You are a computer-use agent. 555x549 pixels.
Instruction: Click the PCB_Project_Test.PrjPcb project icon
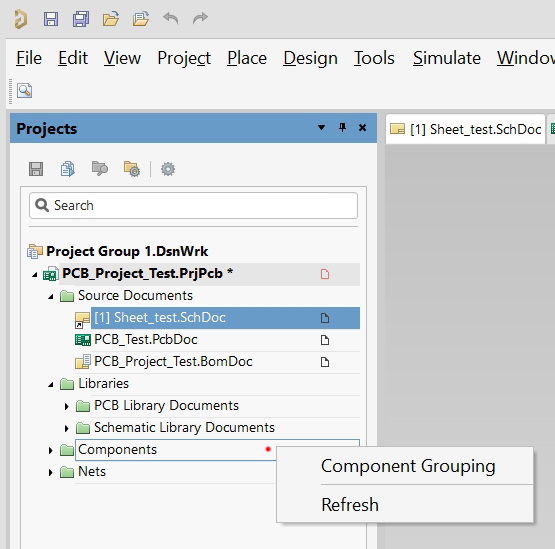click(x=50, y=274)
